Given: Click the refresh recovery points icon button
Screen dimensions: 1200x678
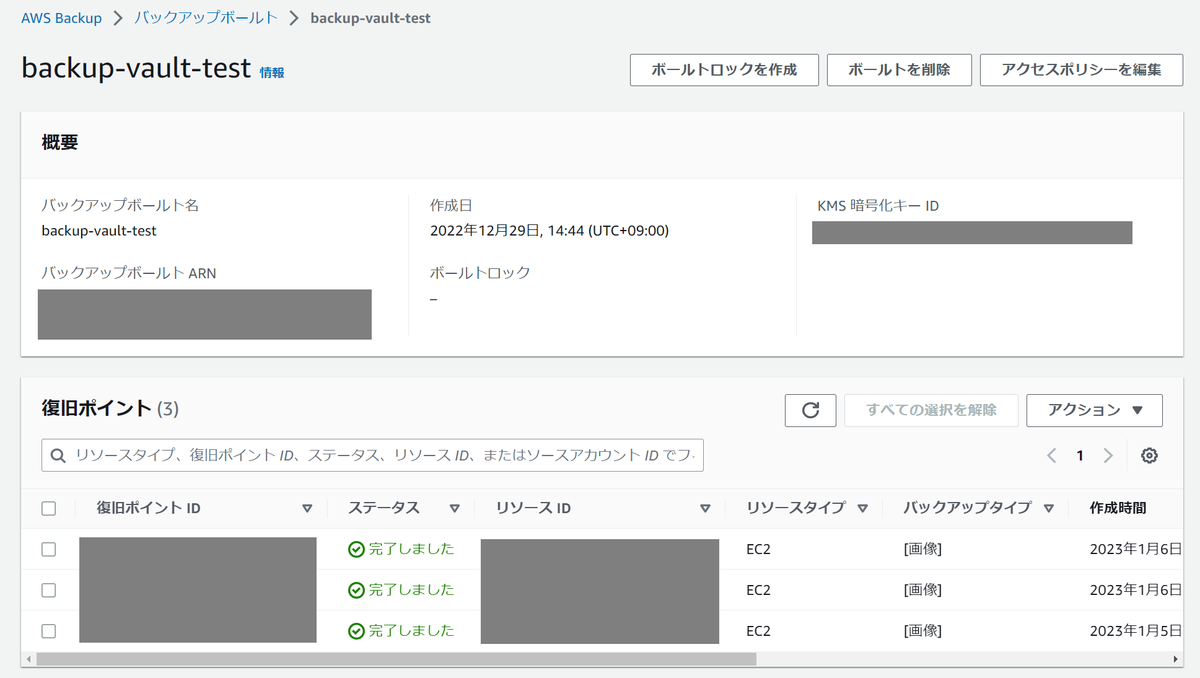Looking at the screenshot, I should 811,410.
